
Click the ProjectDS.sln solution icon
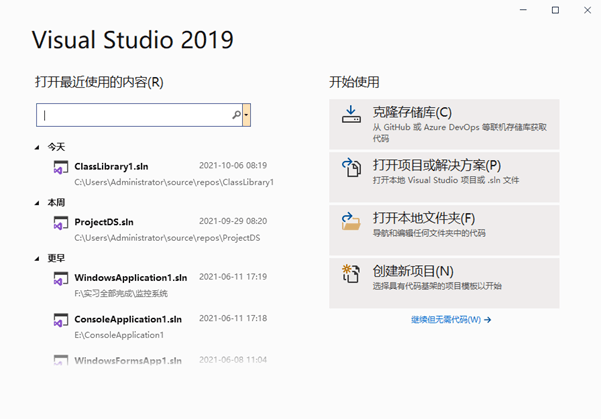click(61, 223)
